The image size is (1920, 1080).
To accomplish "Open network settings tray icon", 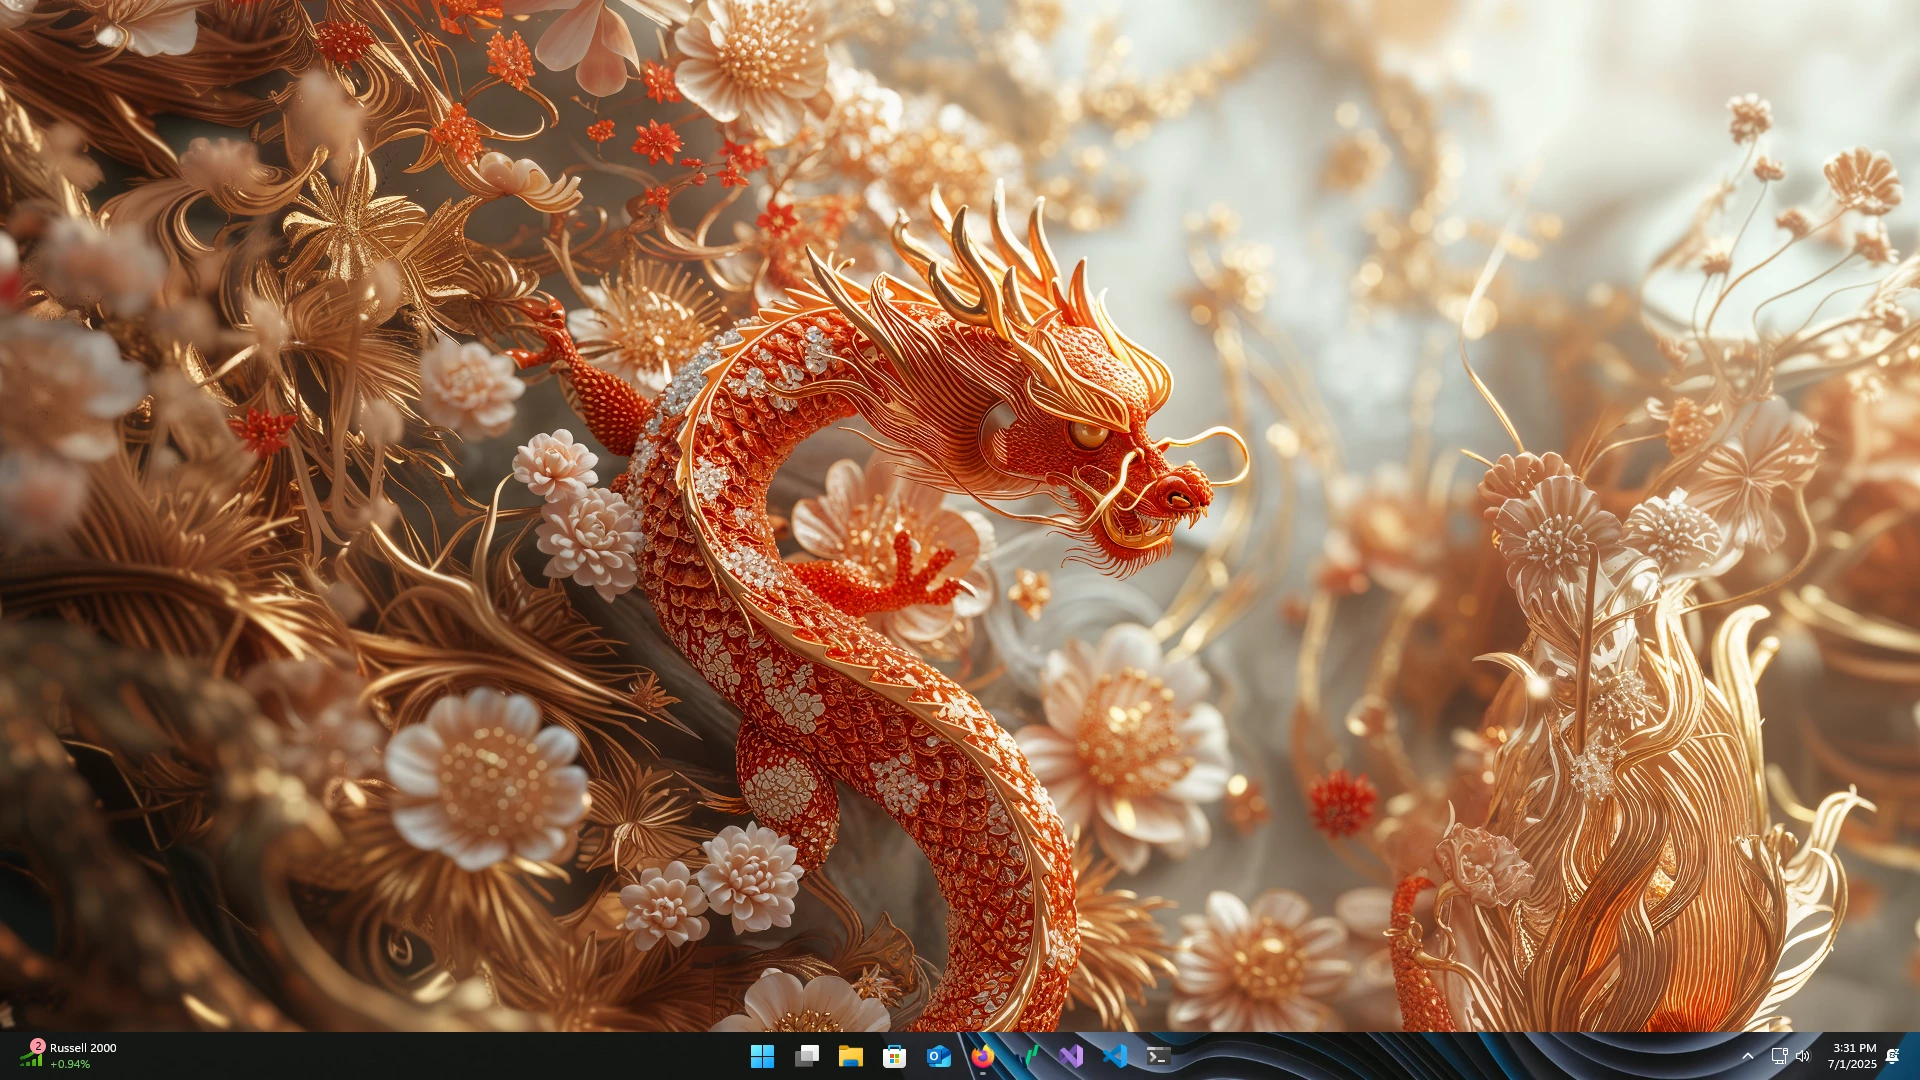I will point(1779,1056).
